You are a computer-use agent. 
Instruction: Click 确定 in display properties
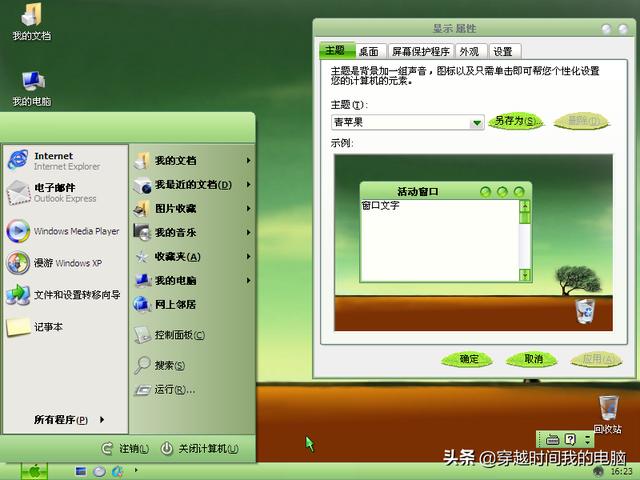(468, 359)
